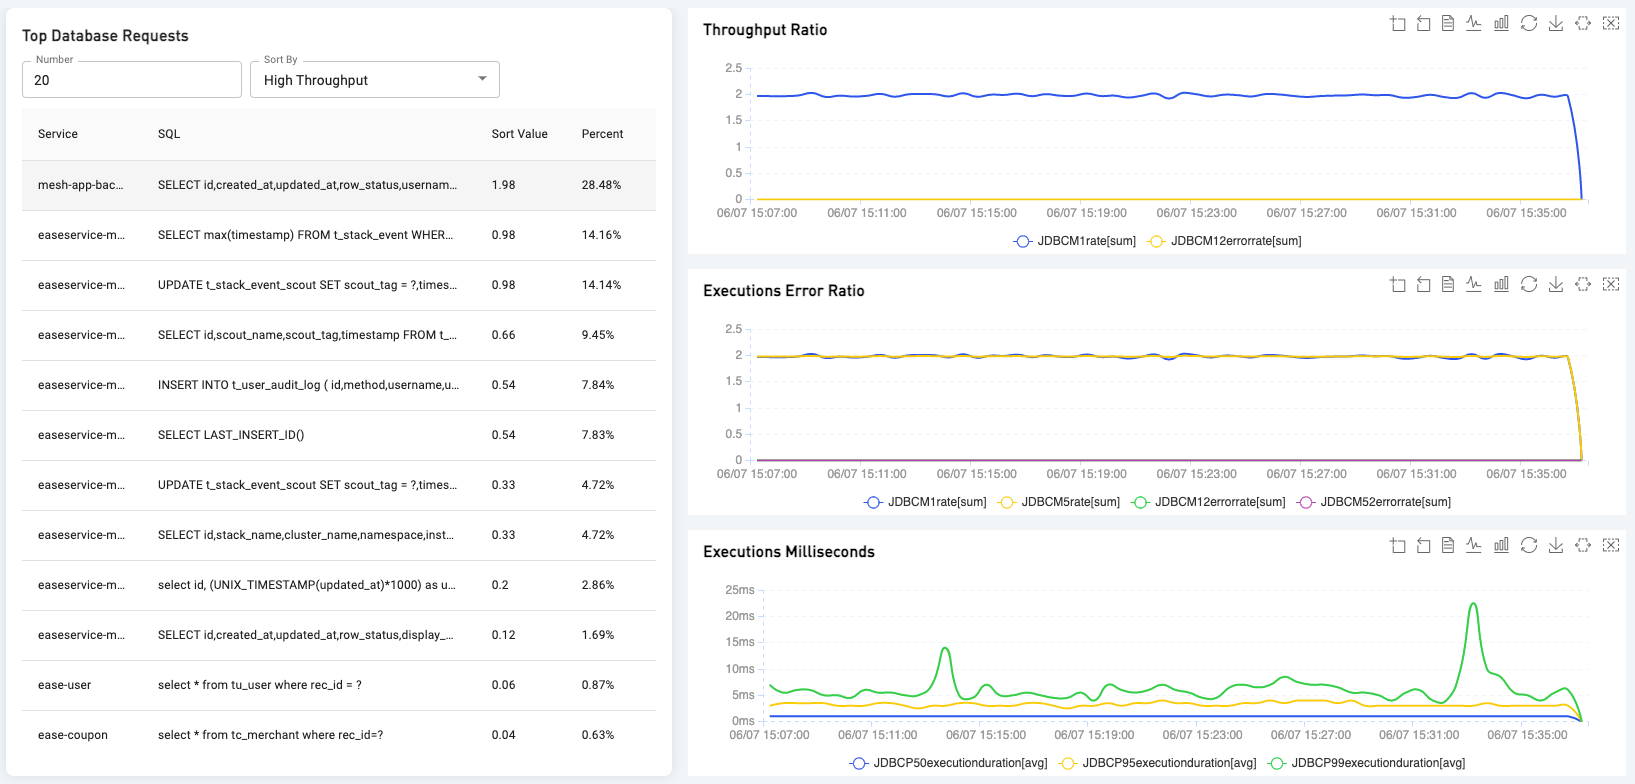The width and height of the screenshot is (1635, 784).
Task: Toggle JDBCM52errorrate[sum] legend series
Action: pos(1374,502)
